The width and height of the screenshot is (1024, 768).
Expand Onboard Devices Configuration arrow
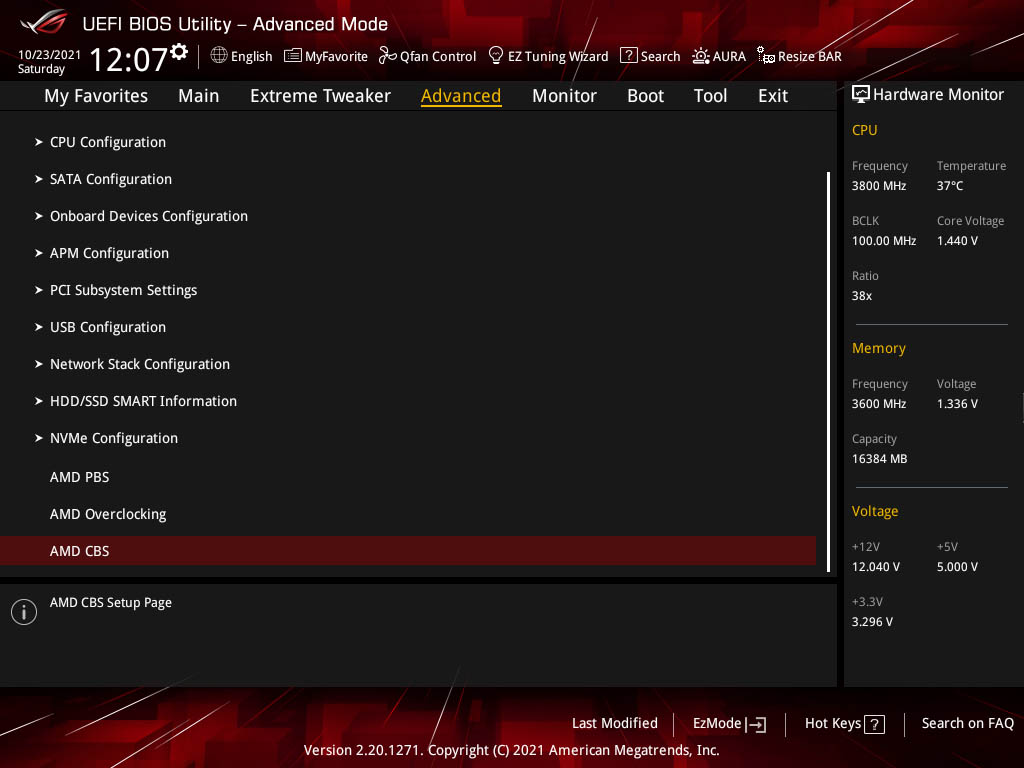pyautogui.click(x=39, y=216)
